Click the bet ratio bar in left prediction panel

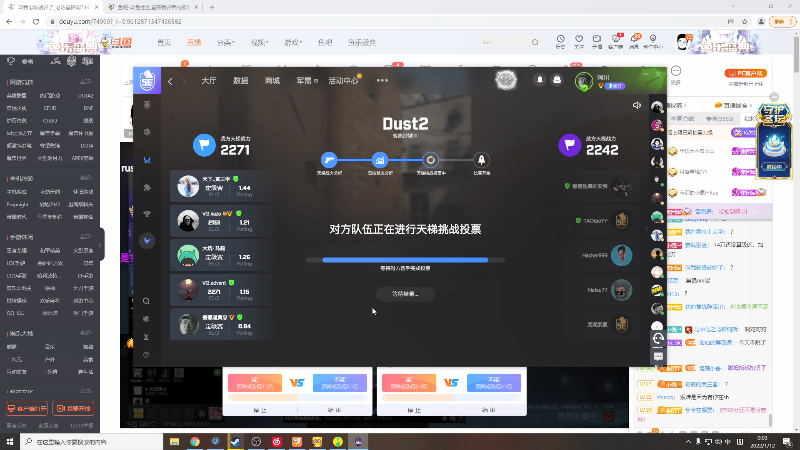point(297,397)
